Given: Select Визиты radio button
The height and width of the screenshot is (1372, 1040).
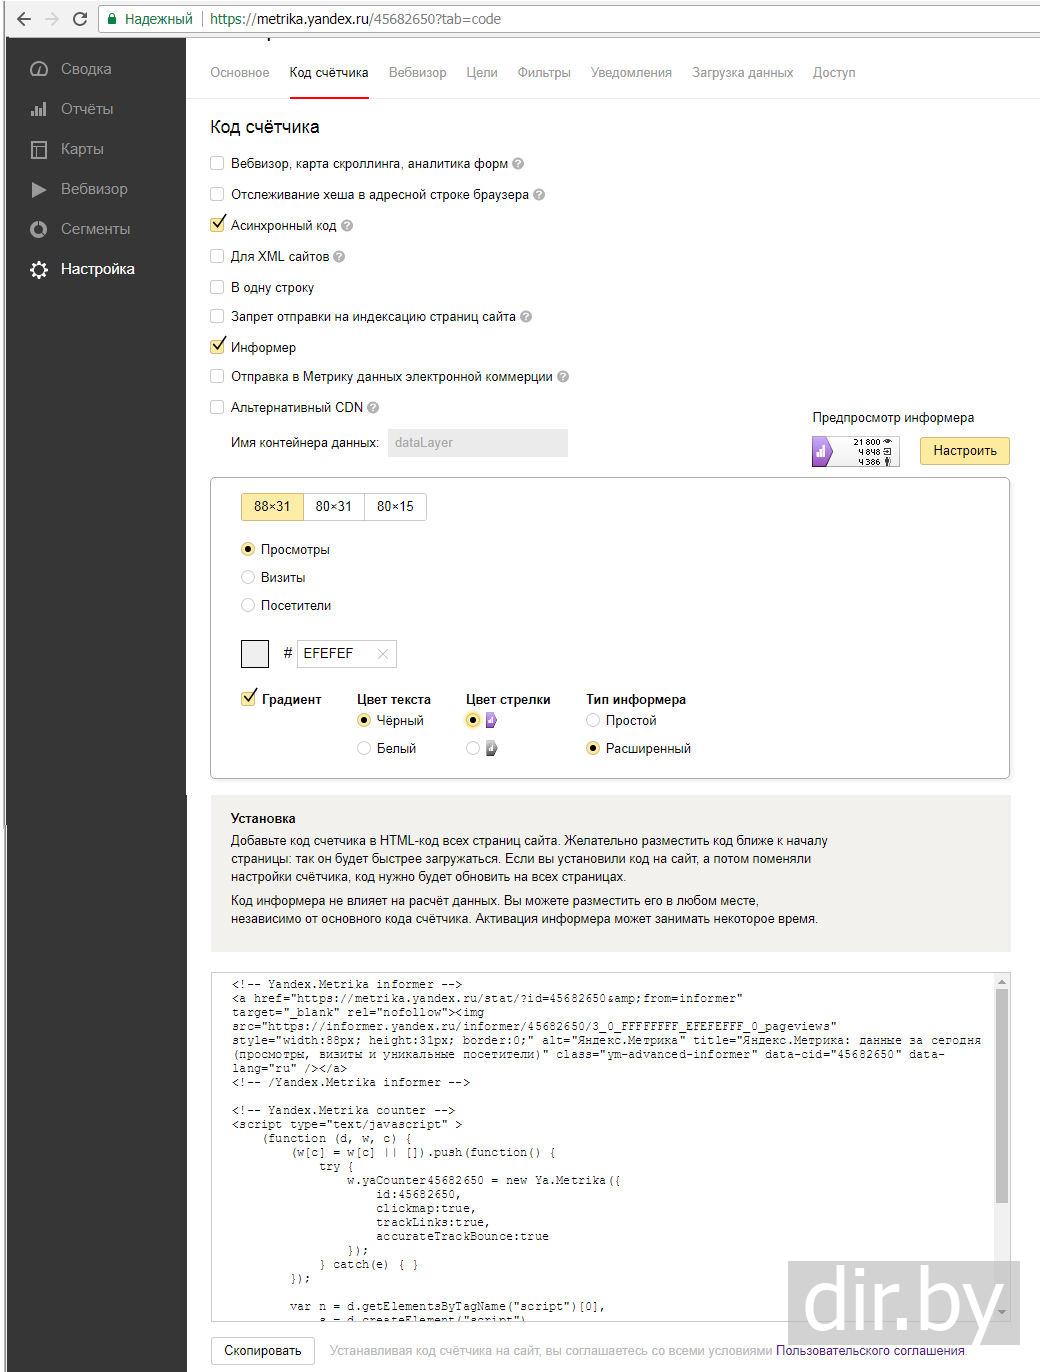Looking at the screenshot, I should (248, 577).
